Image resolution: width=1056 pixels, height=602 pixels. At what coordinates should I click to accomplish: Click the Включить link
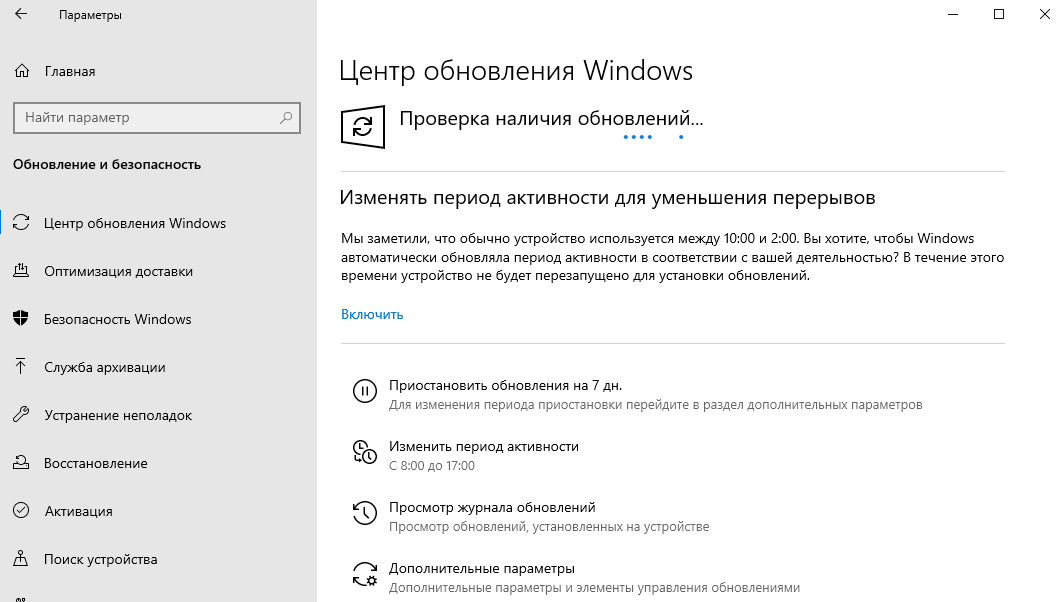tap(372, 314)
